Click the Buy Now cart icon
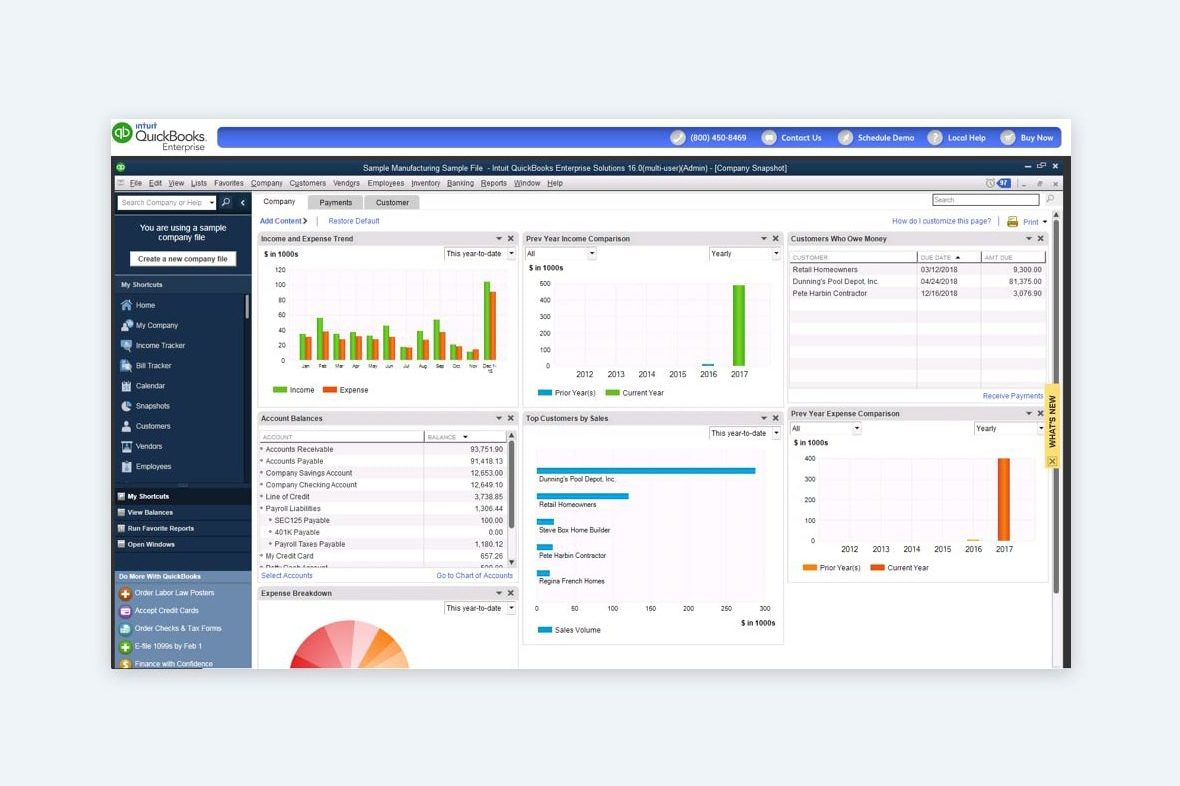The width and height of the screenshot is (1180, 786). tap(1008, 137)
